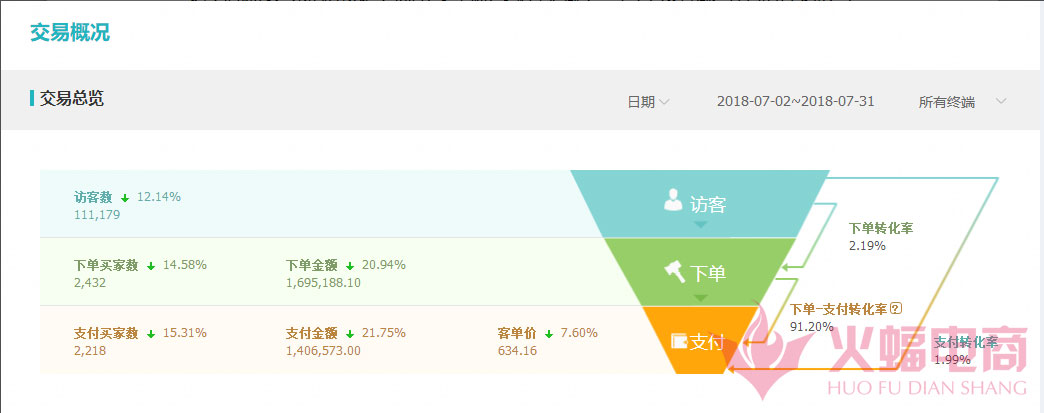The height and width of the screenshot is (413, 1044).
Task: Click the green 下单 funnel segment
Action: 700,272
